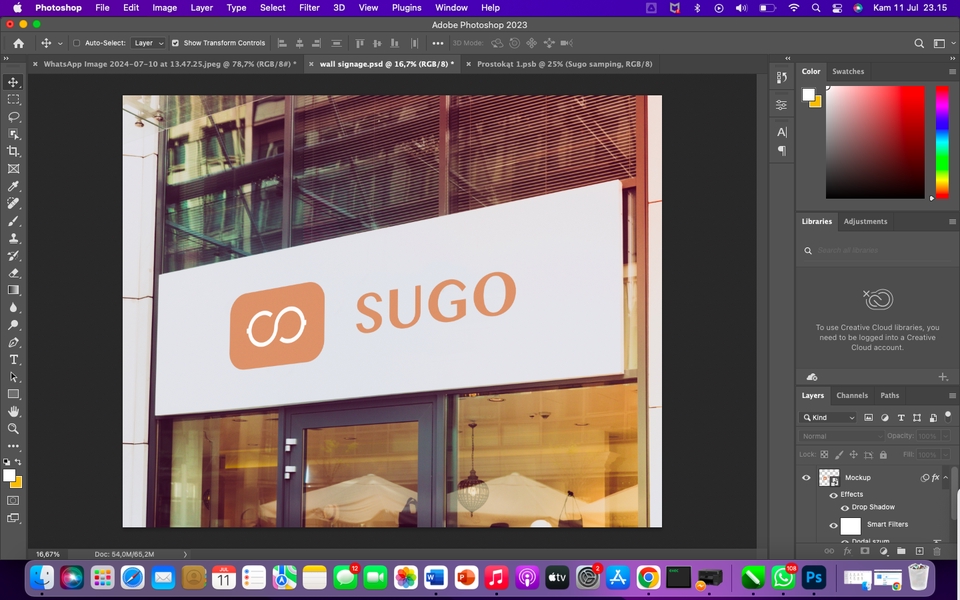The image size is (960, 600).
Task: Hide the Mockup layer
Action: pyautogui.click(x=806, y=477)
